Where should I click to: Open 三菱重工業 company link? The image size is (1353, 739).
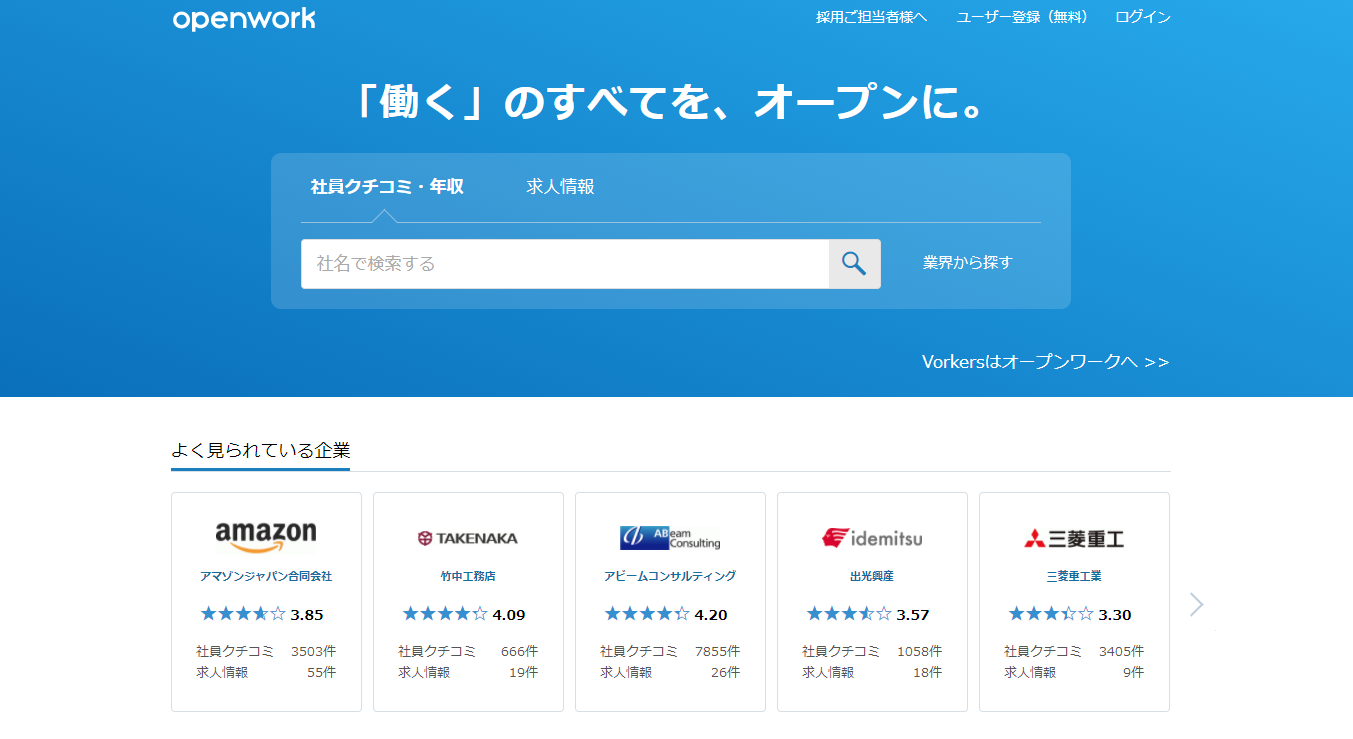pyautogui.click(x=1074, y=576)
